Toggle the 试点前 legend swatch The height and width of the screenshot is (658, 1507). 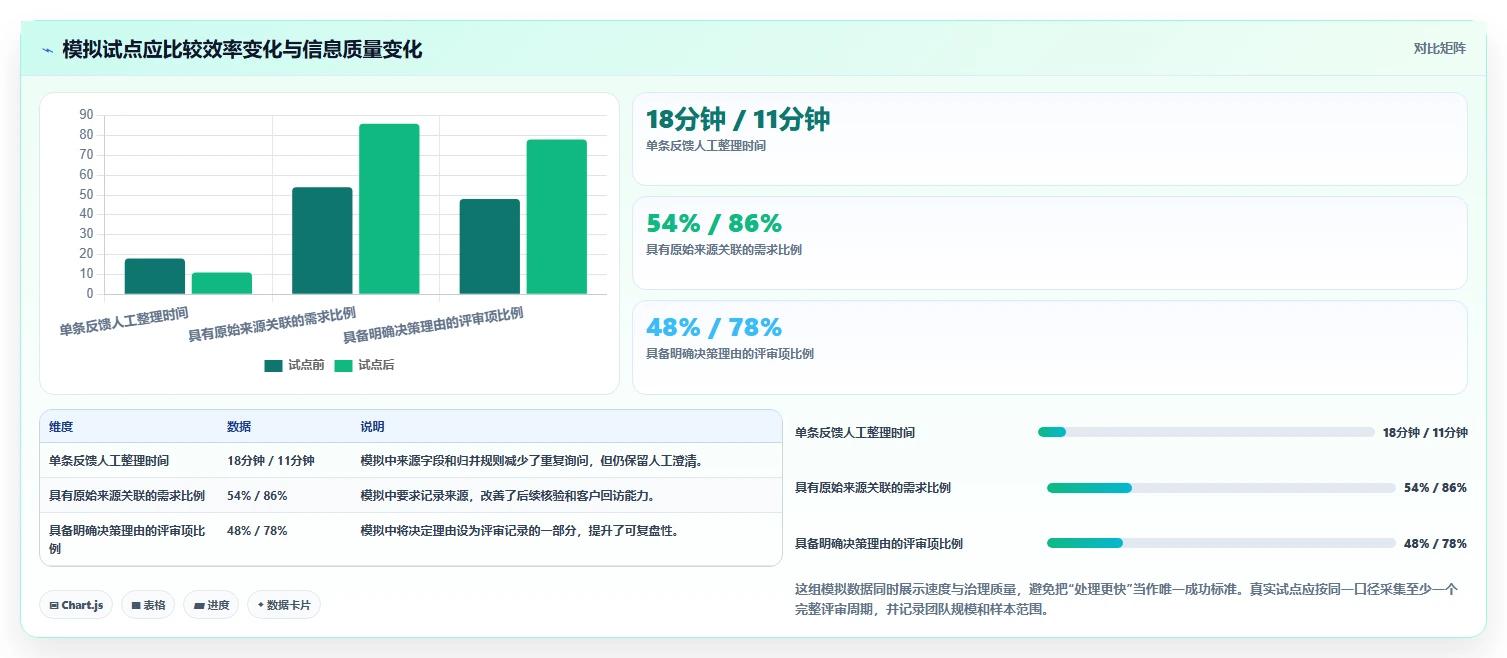point(274,366)
